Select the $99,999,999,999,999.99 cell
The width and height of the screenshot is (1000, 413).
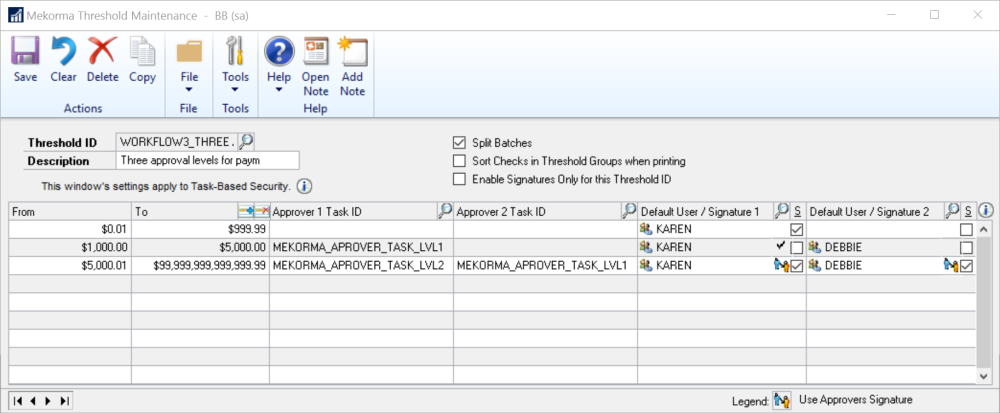tap(200, 266)
